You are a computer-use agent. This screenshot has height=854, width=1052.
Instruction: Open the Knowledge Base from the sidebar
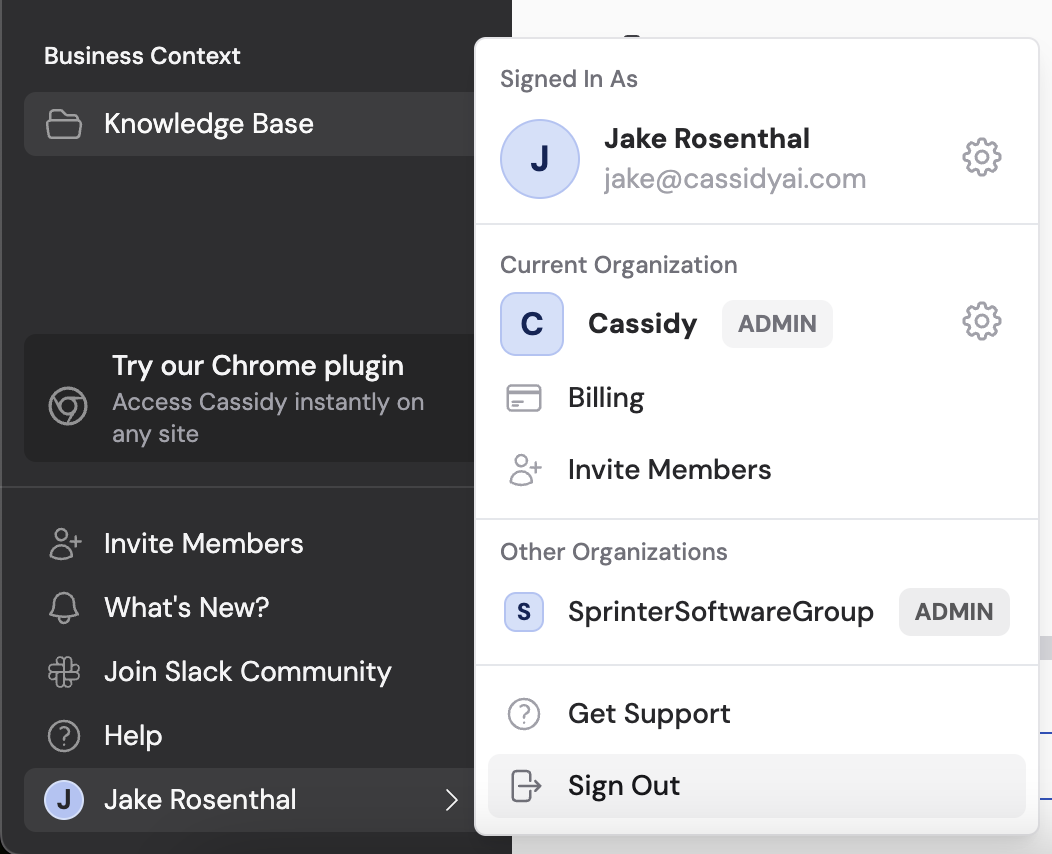pos(208,124)
